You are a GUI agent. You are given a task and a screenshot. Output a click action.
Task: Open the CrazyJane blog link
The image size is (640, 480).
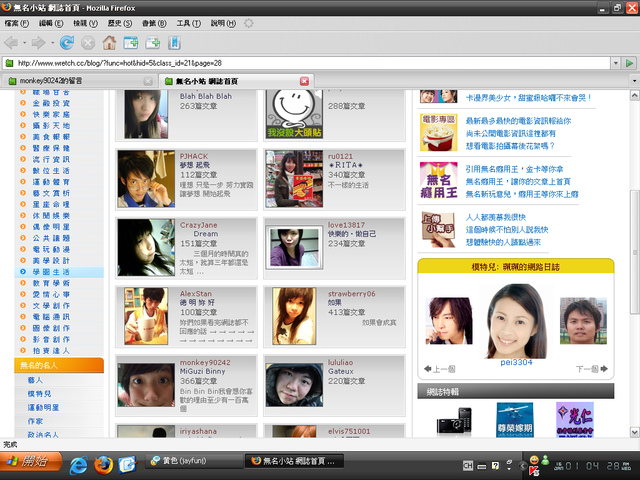point(198,225)
